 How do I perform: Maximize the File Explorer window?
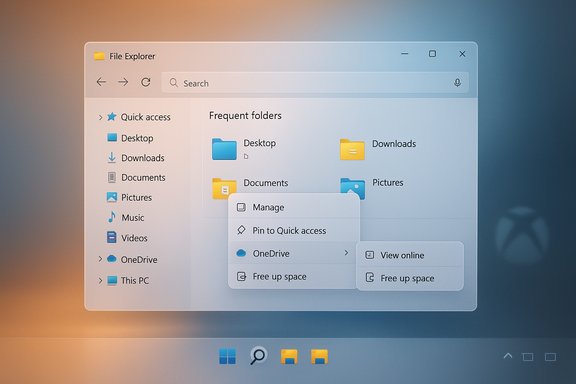[x=432, y=54]
